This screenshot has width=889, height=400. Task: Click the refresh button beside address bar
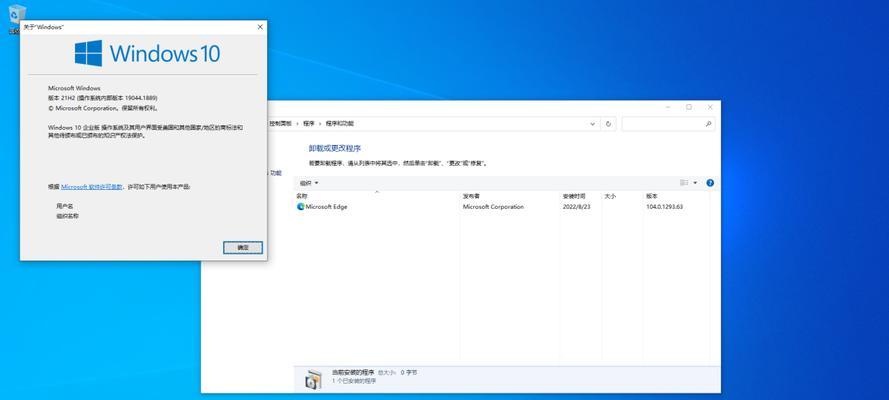point(608,124)
